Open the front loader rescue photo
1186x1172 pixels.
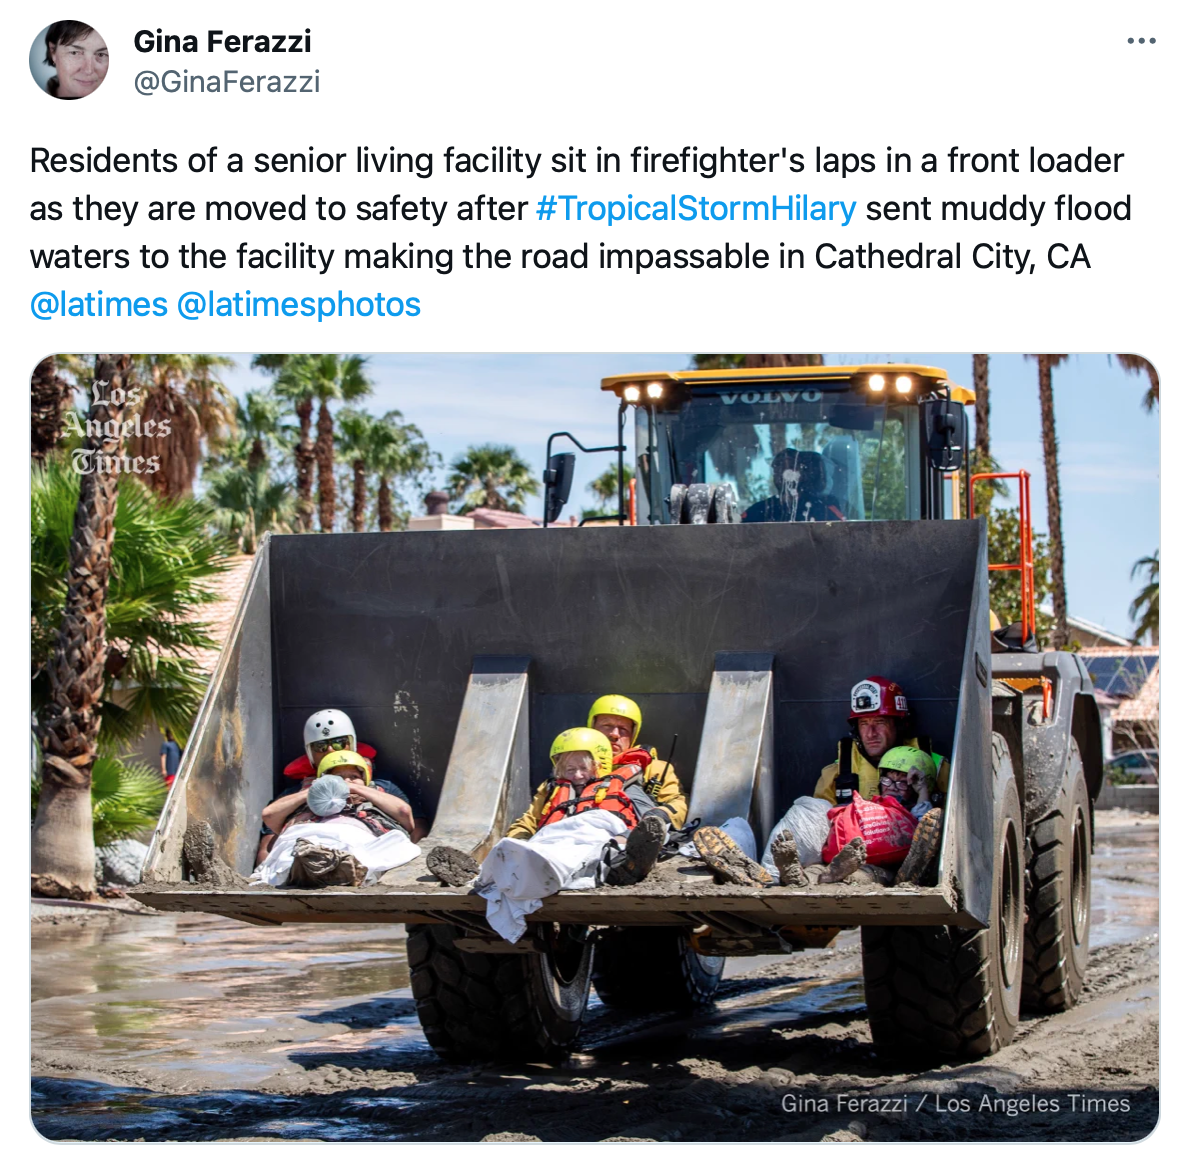tap(595, 748)
